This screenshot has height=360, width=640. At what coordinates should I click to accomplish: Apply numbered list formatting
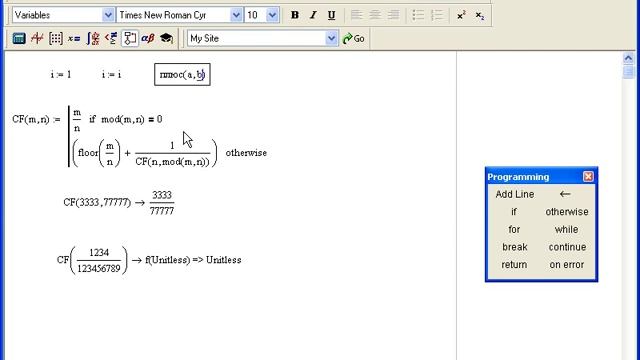pos(437,15)
